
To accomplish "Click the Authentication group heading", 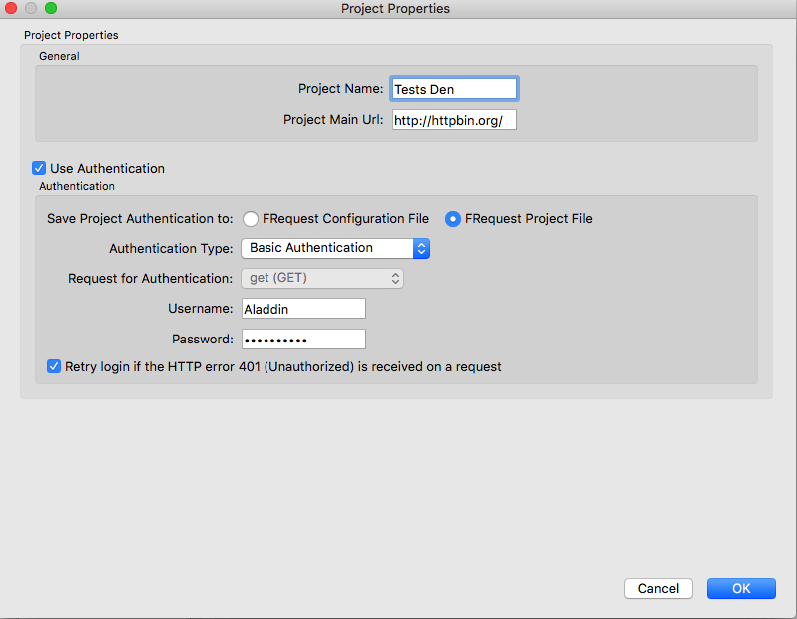I will click(77, 186).
